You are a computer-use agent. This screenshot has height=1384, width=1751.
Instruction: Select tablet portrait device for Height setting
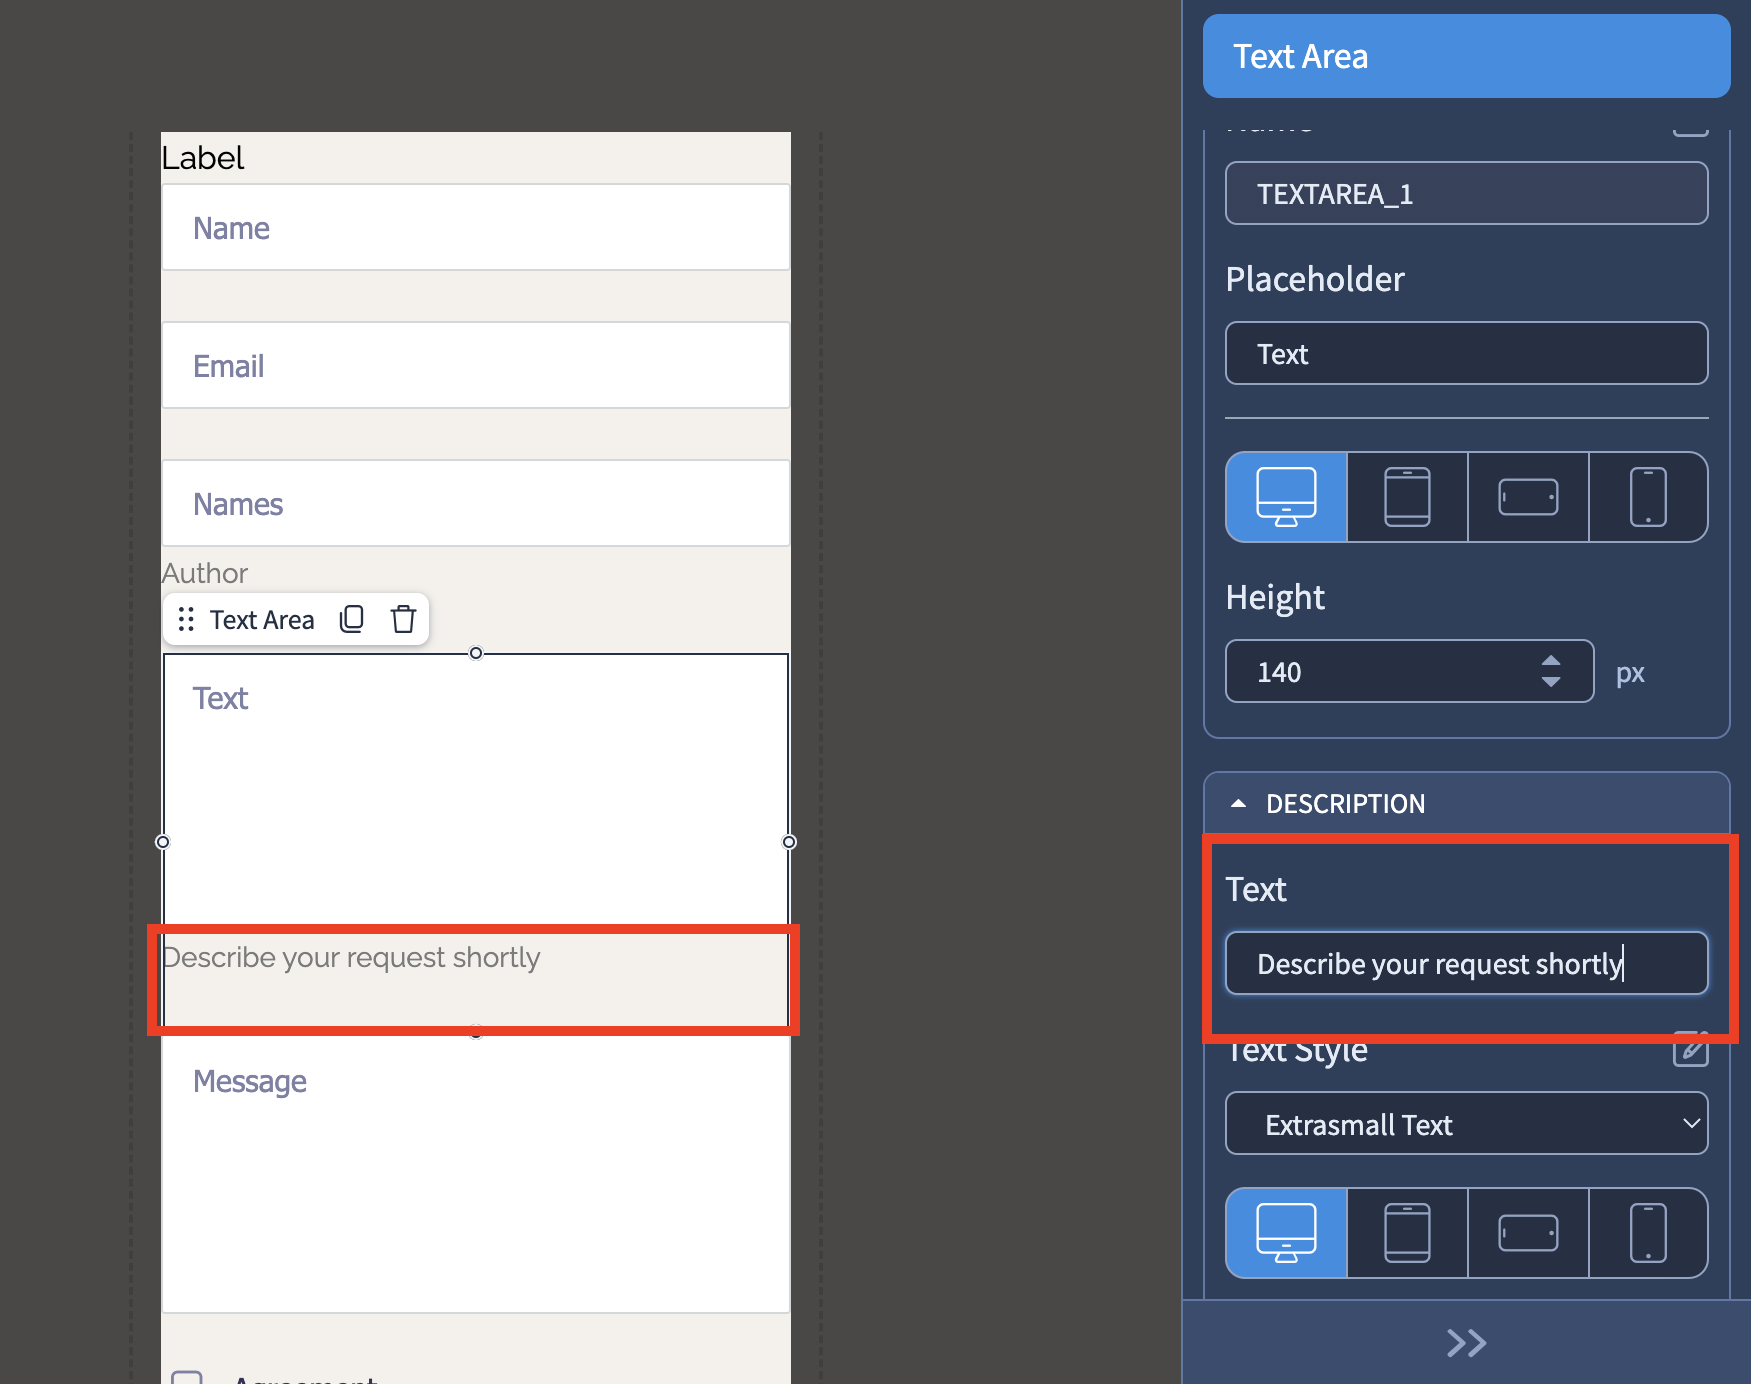pyautogui.click(x=1407, y=497)
